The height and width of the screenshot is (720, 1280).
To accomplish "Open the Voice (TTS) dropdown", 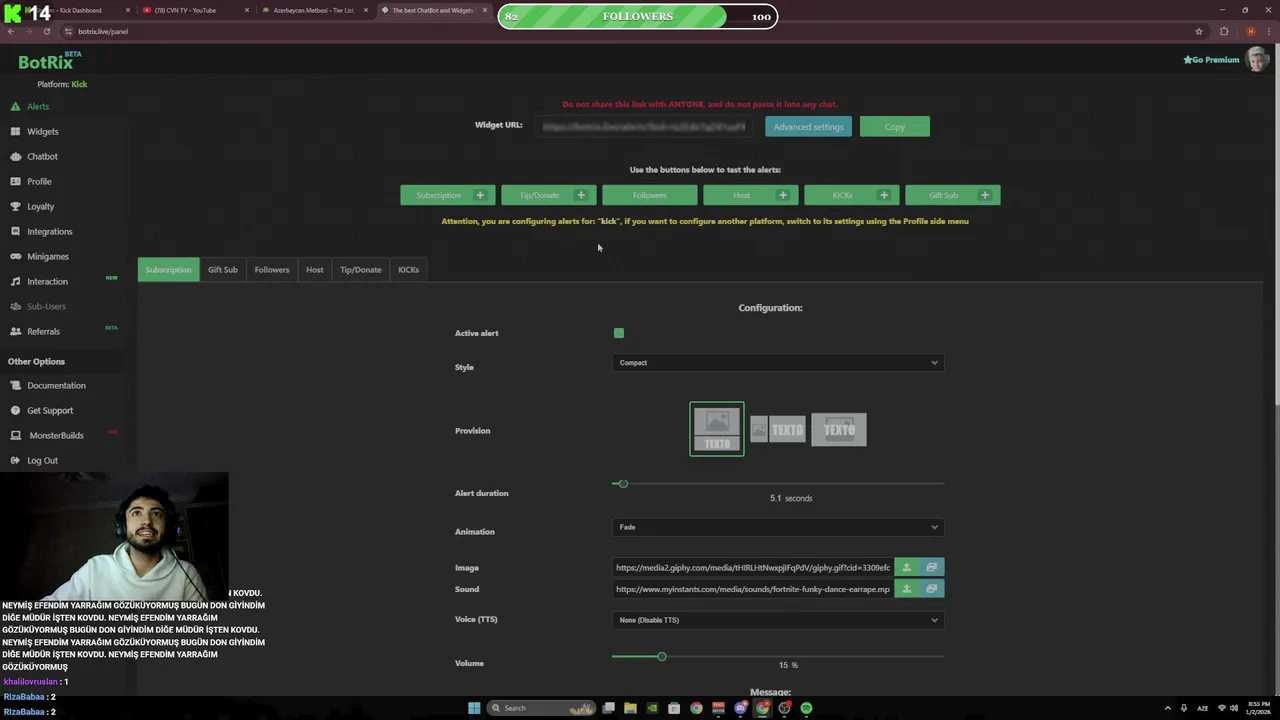I will pyautogui.click(x=778, y=620).
